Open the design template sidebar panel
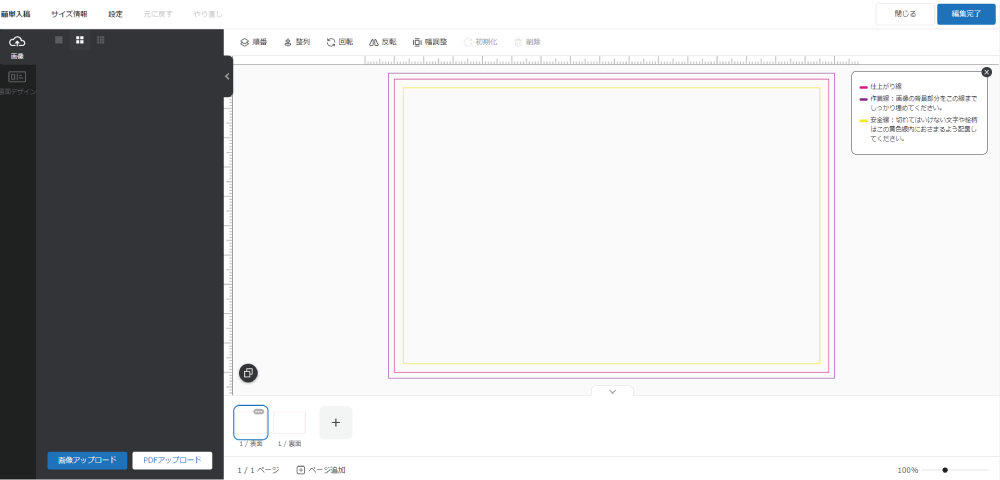1000x480 pixels. tap(17, 82)
